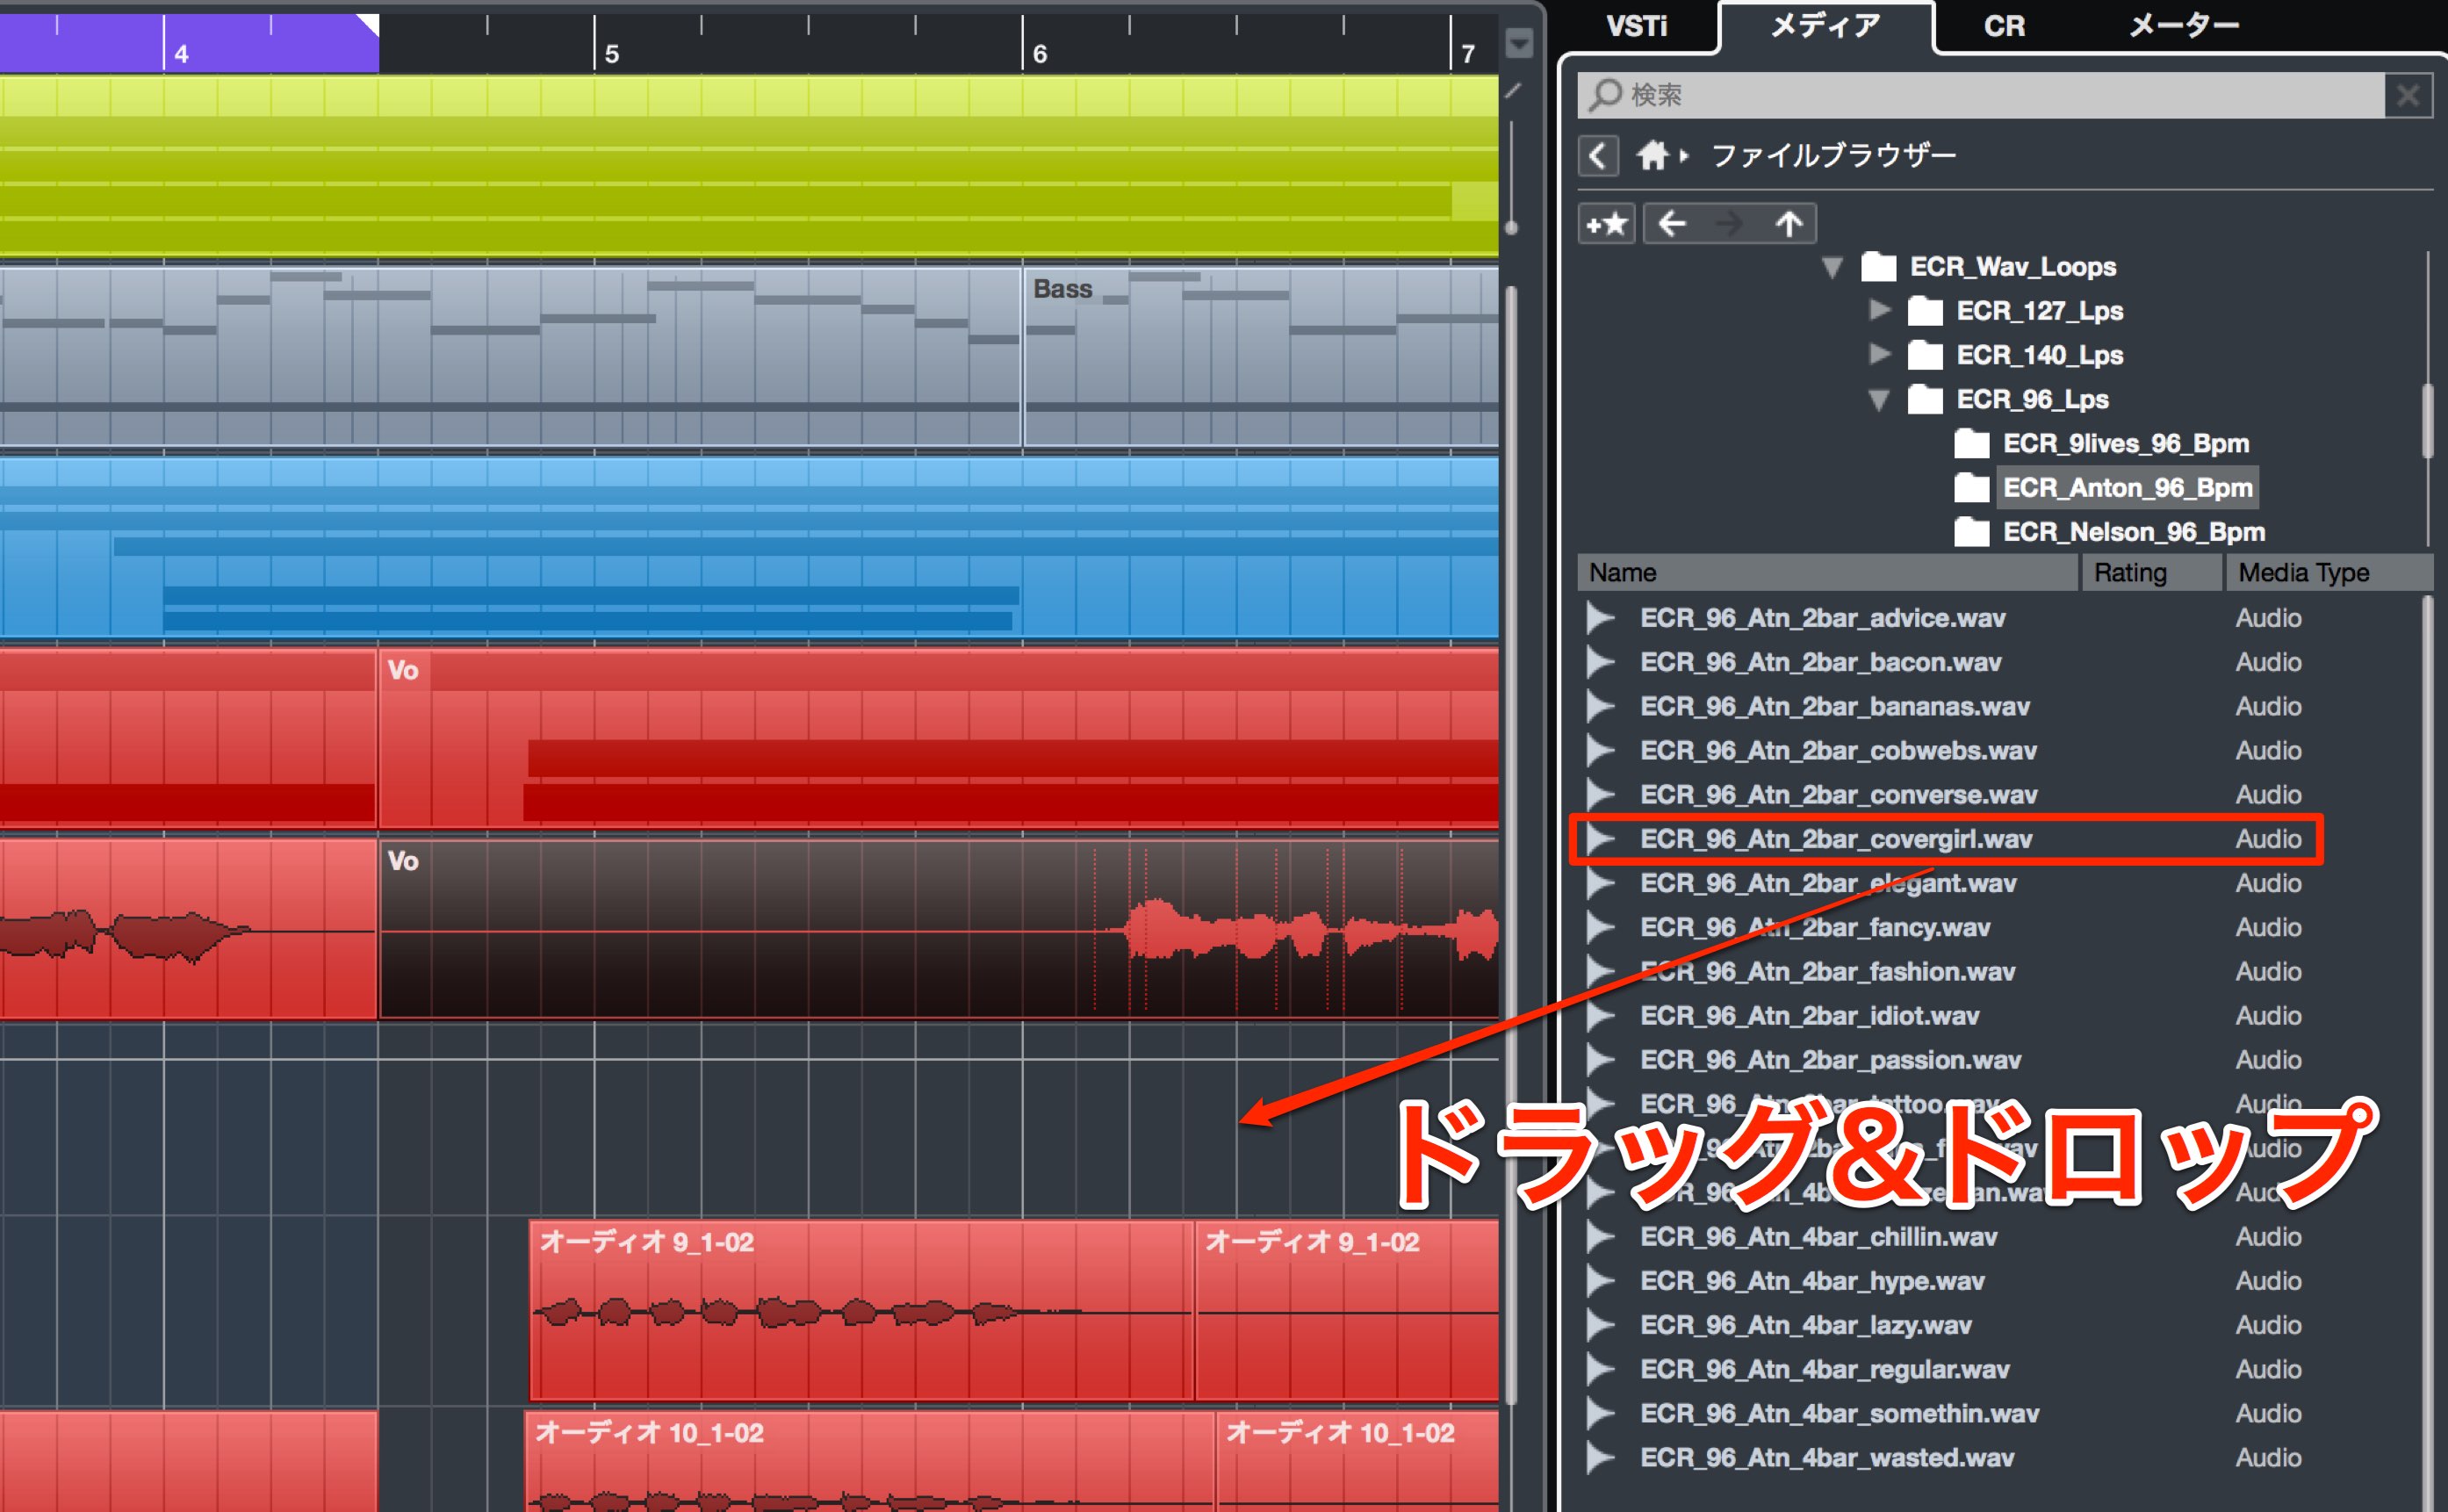
Task: Switch to the VSTi tab
Action: (x=1636, y=26)
